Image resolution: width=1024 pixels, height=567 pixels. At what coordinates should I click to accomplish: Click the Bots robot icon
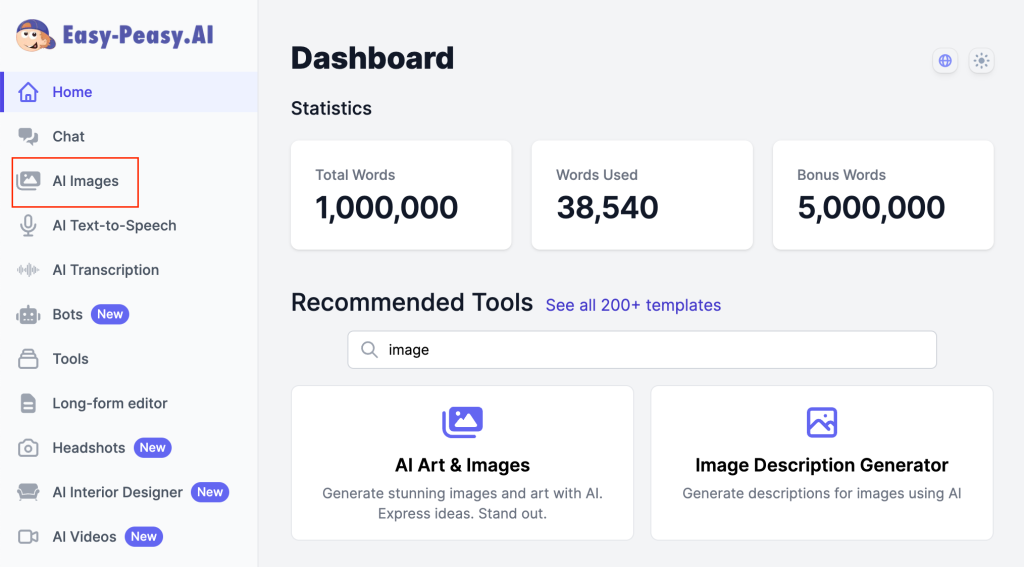pos(28,315)
